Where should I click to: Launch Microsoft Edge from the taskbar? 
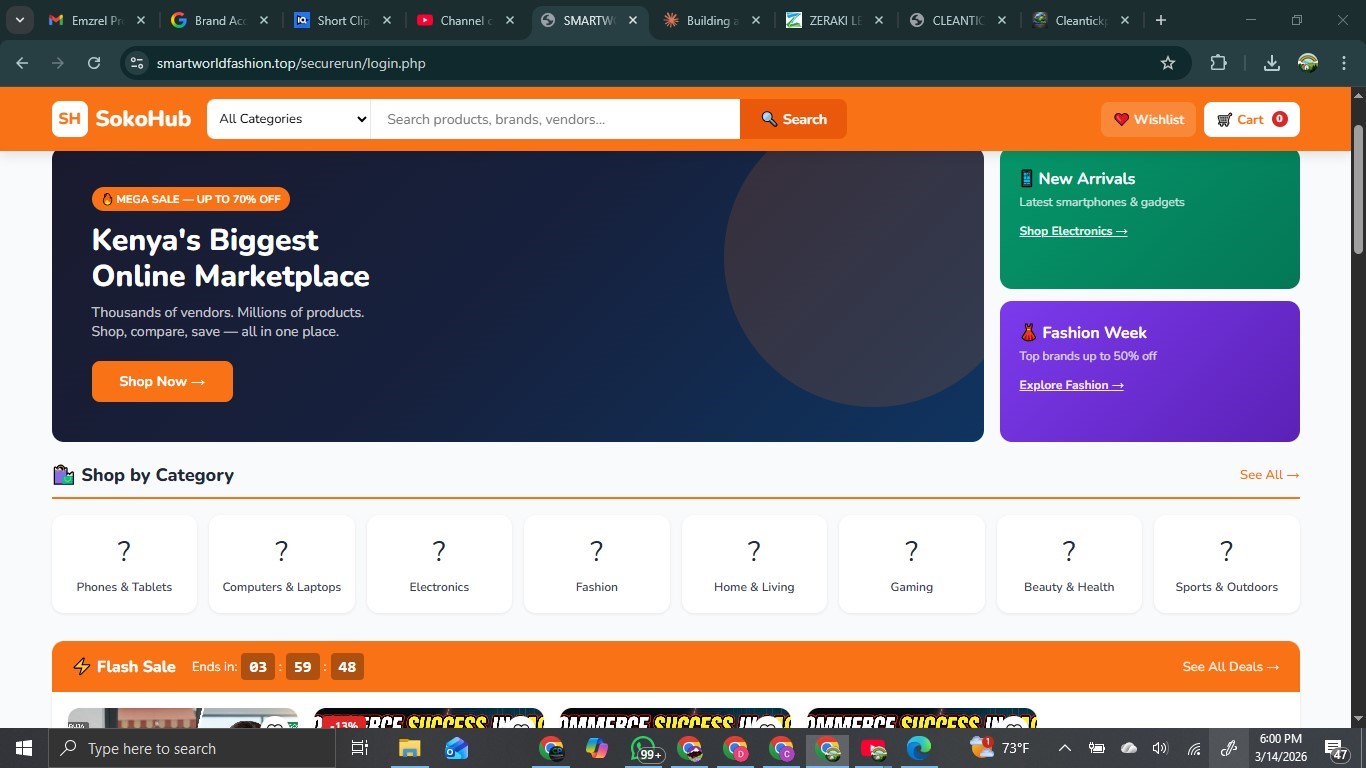[x=918, y=748]
